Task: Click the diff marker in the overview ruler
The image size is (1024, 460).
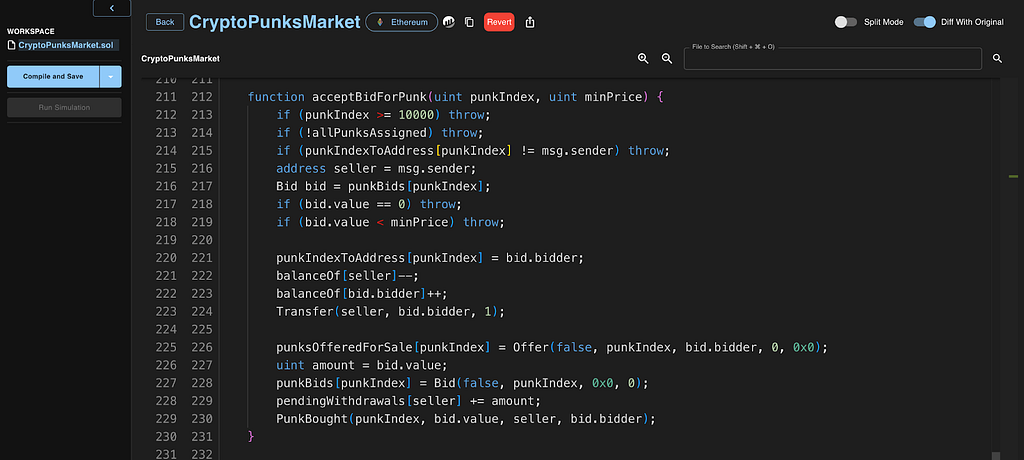Action: [1014, 176]
